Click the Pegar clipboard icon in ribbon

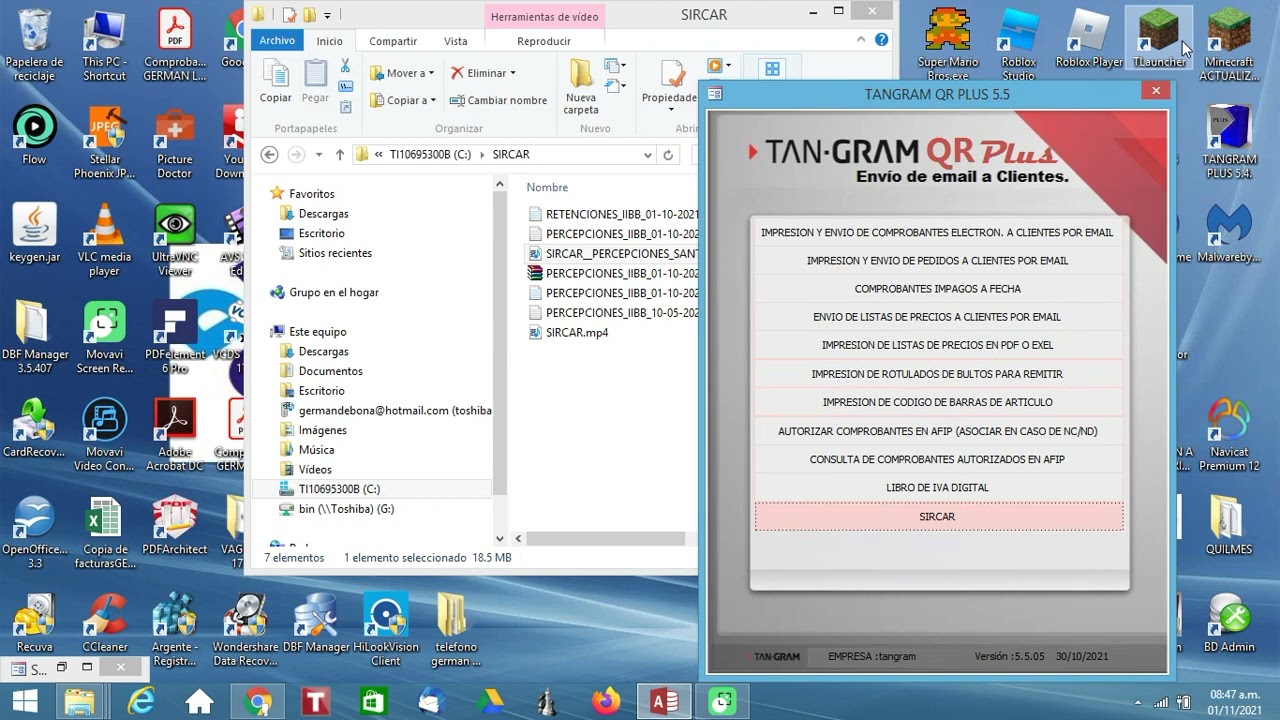(x=315, y=81)
